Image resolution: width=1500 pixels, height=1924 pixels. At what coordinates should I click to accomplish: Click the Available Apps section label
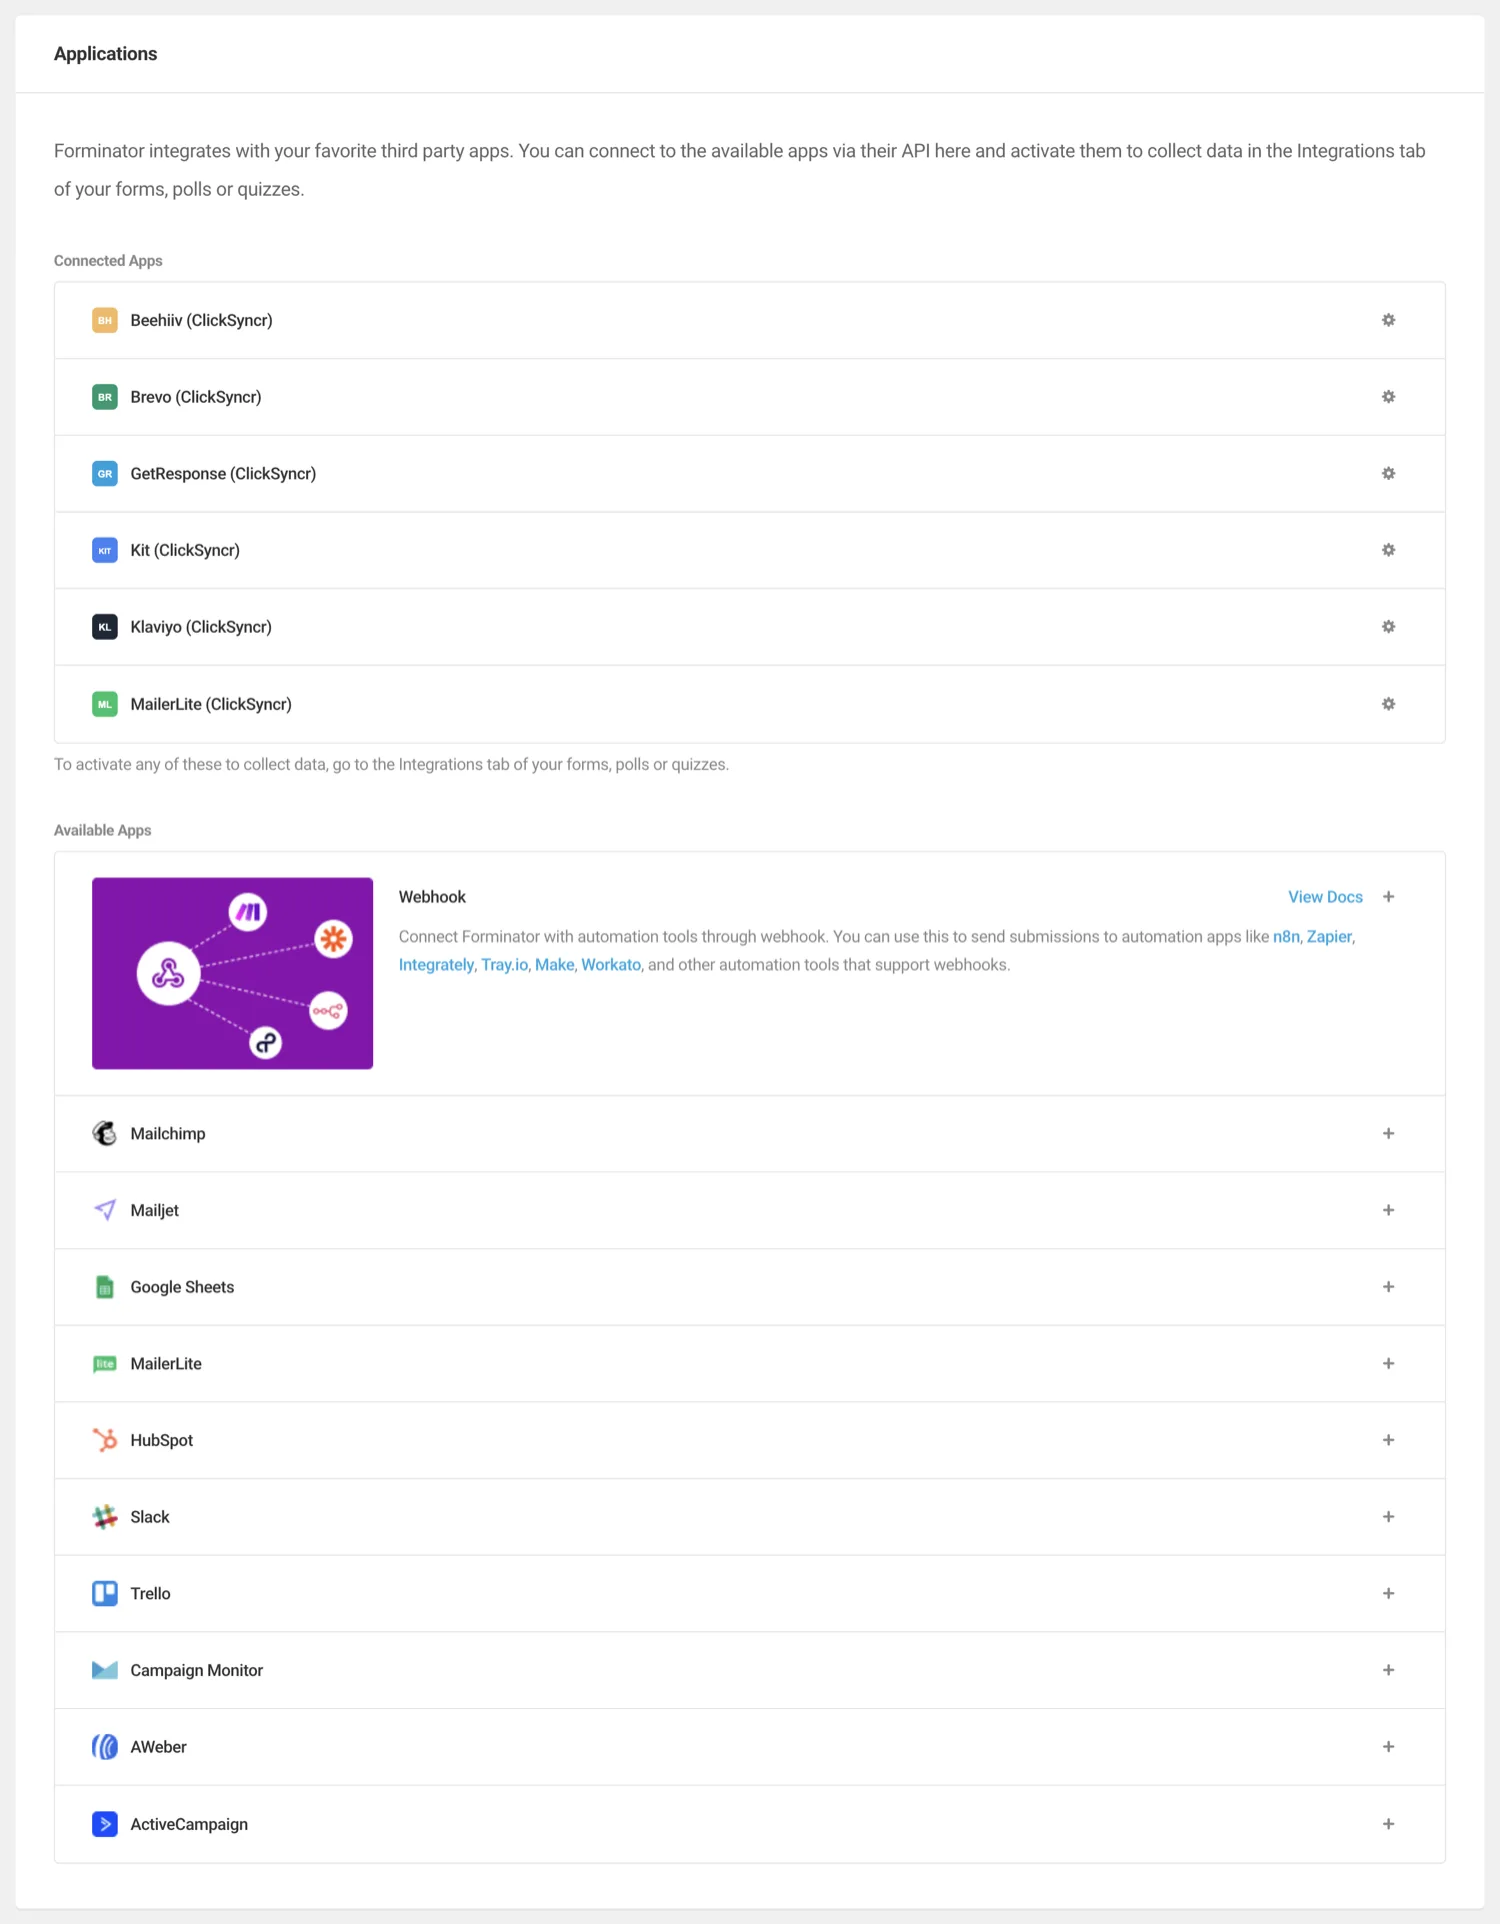(x=102, y=830)
